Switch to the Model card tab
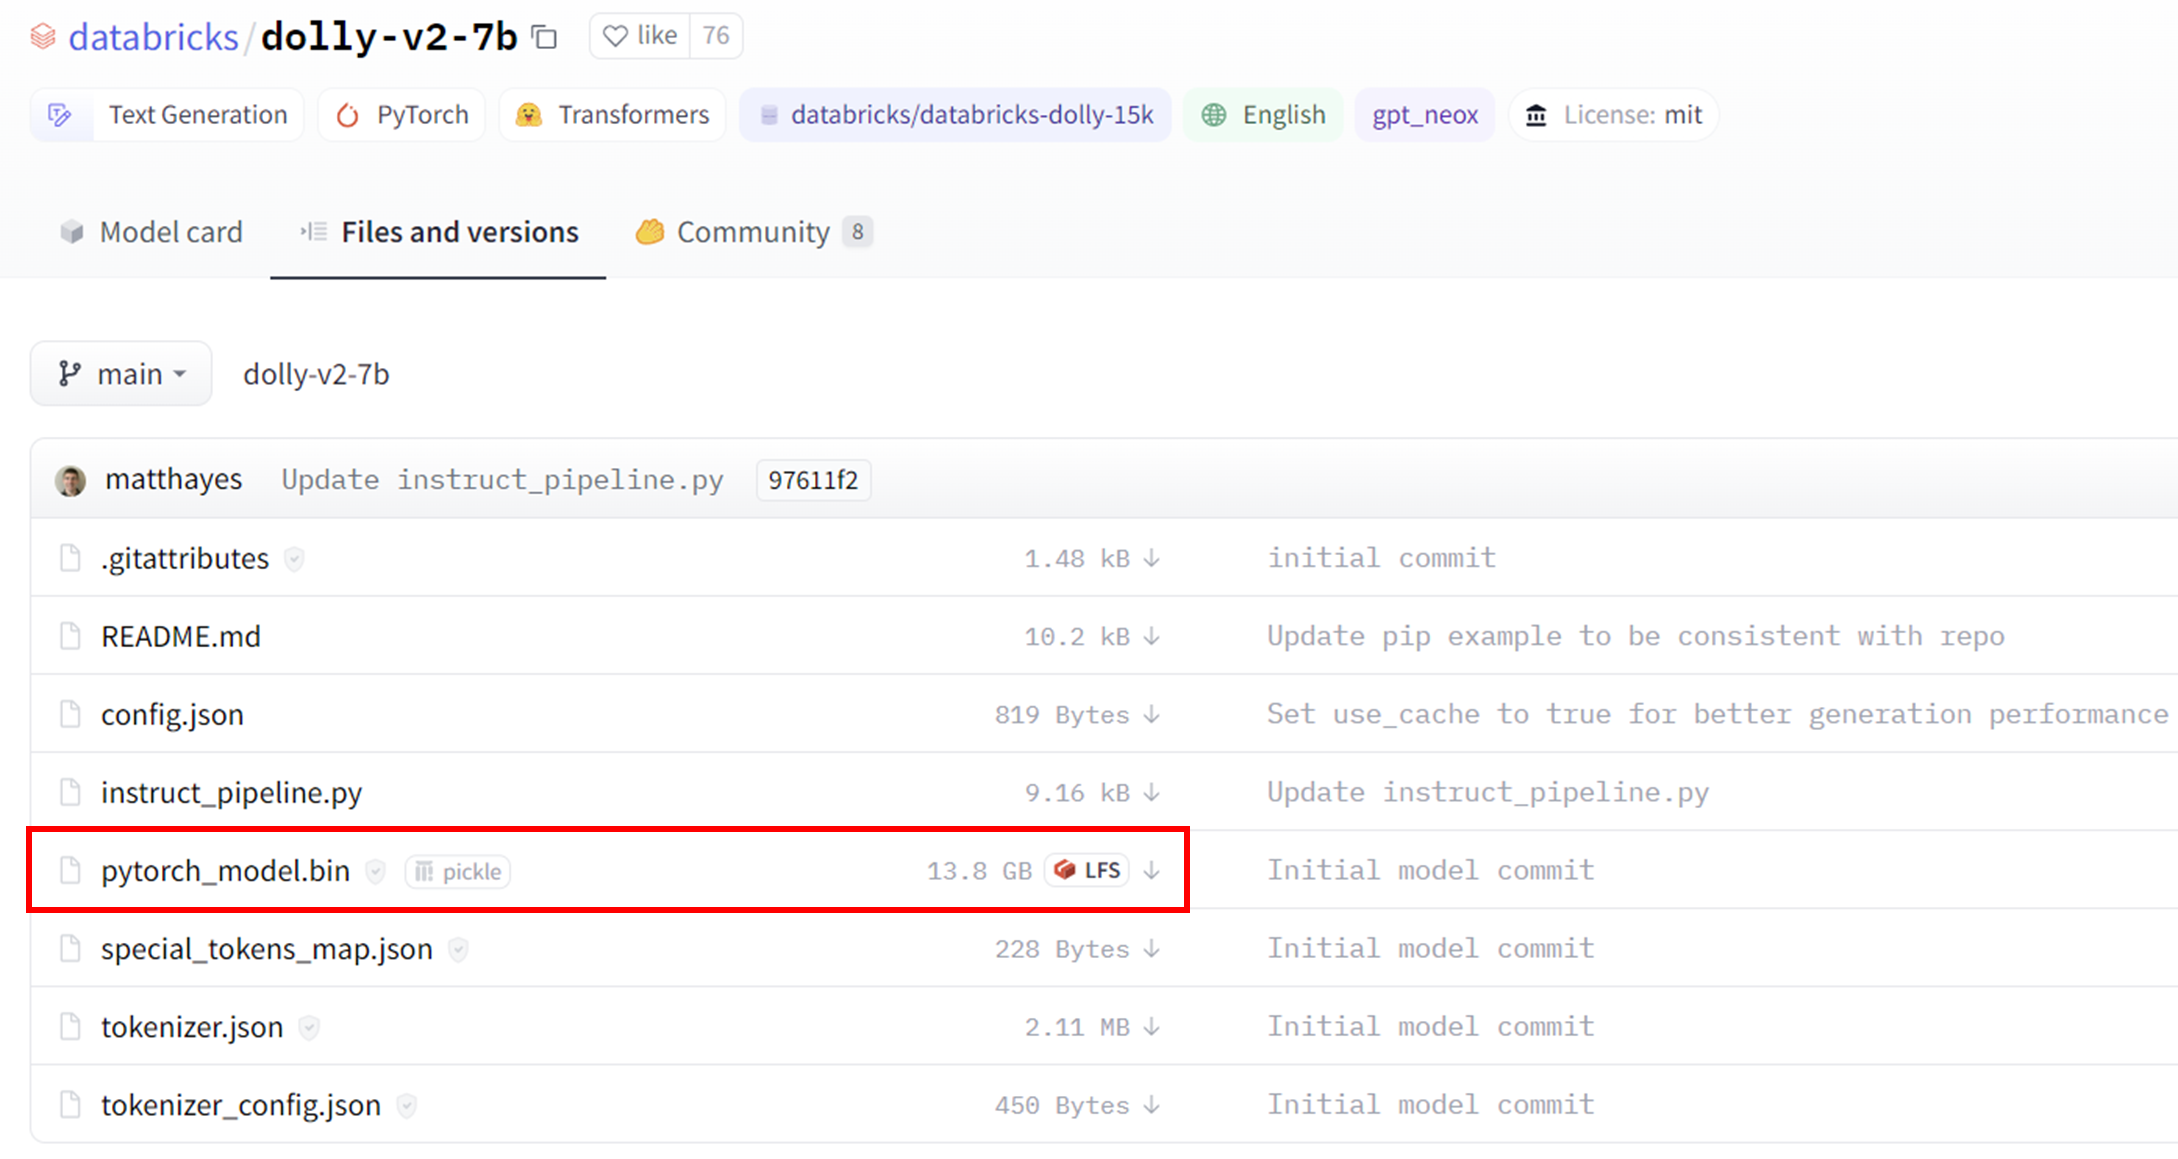 click(x=152, y=232)
